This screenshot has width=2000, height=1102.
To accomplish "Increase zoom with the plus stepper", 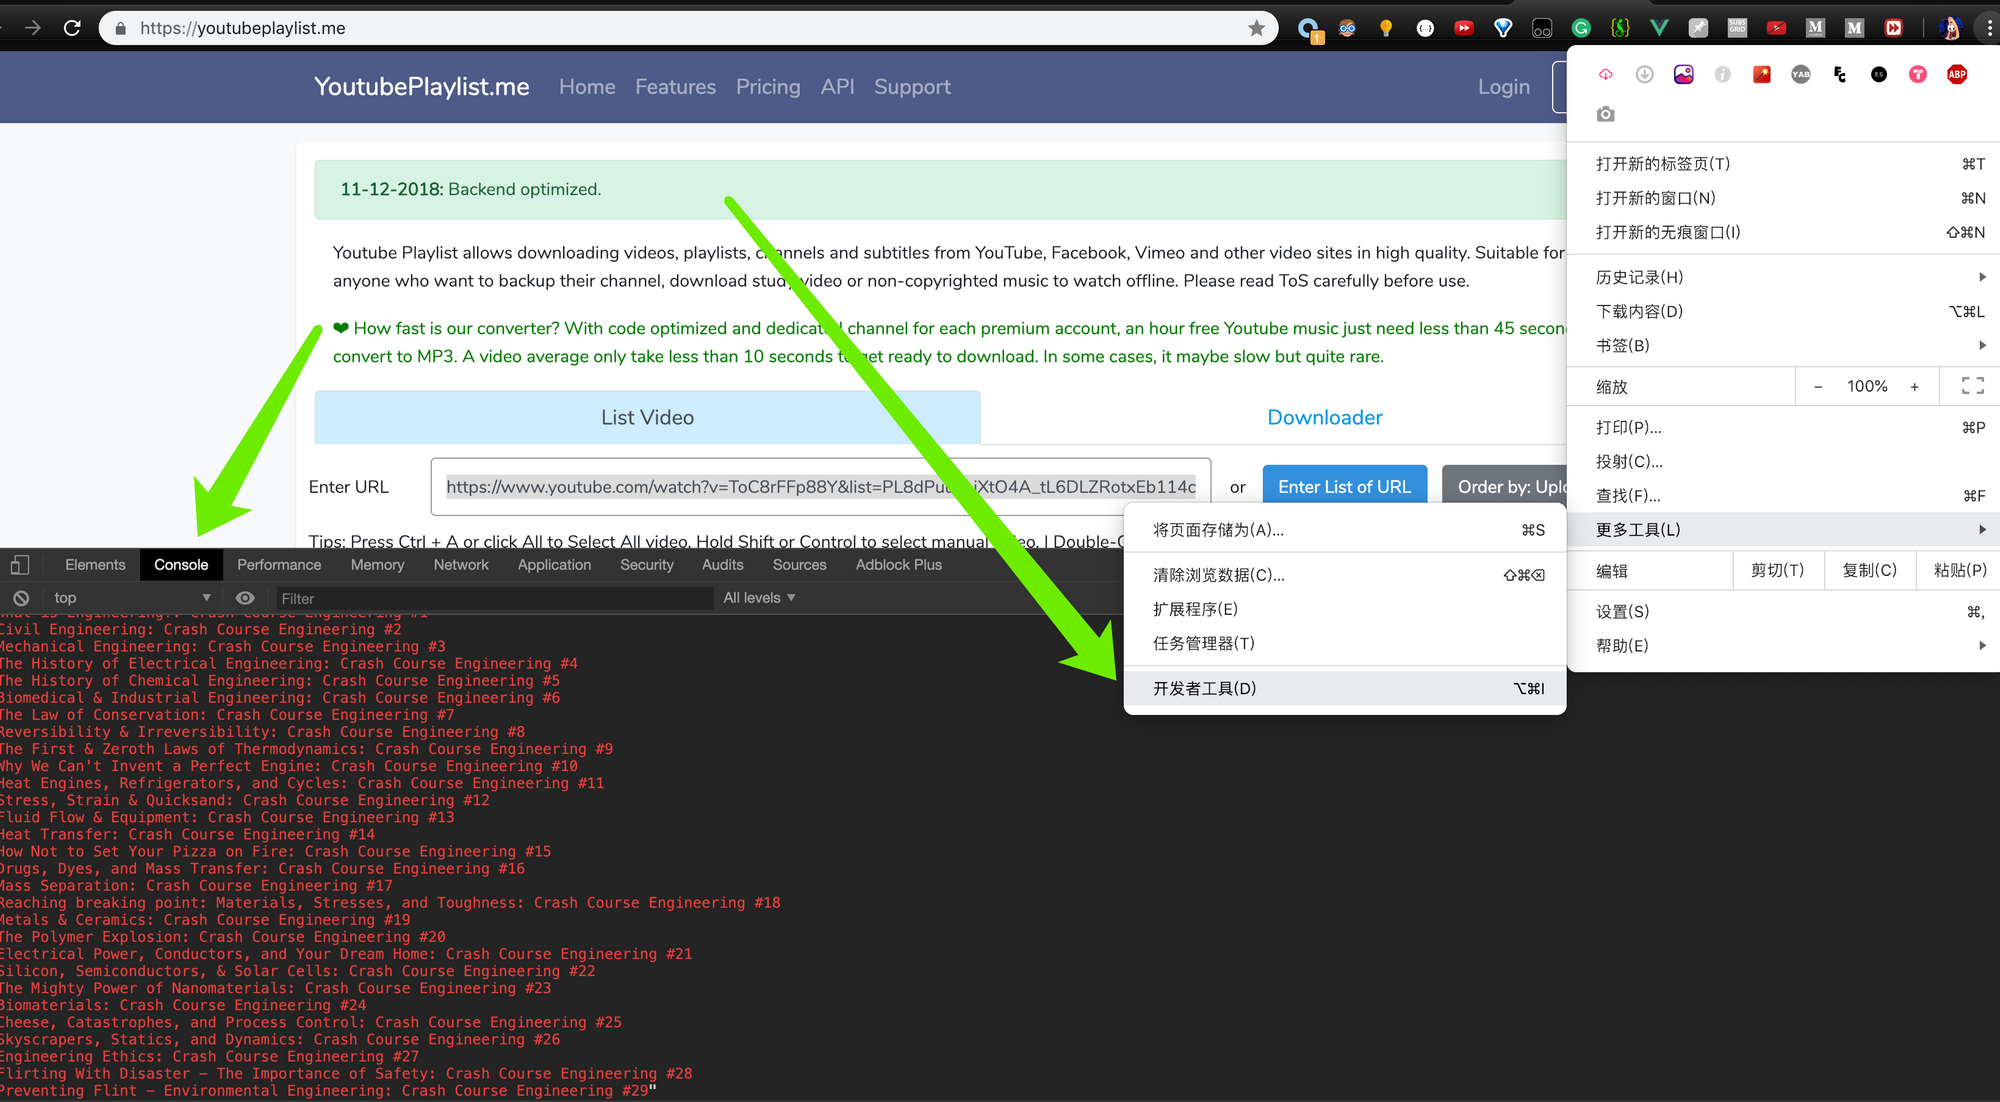I will 1914,386.
